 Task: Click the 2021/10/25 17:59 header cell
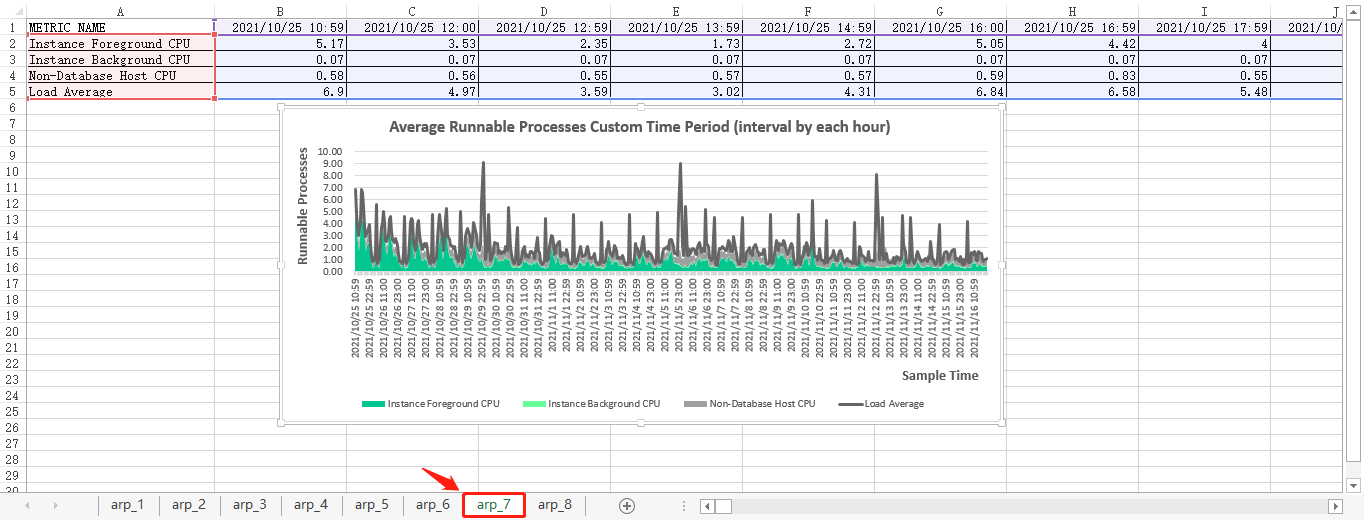coord(1204,28)
